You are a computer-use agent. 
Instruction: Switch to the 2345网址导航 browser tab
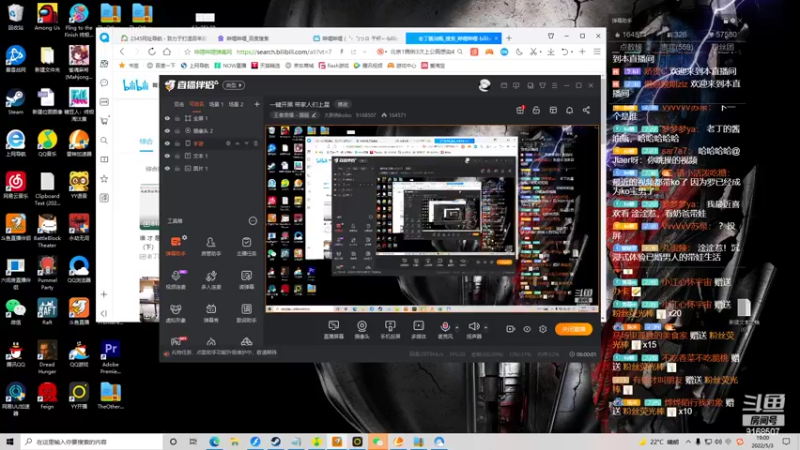(164, 38)
